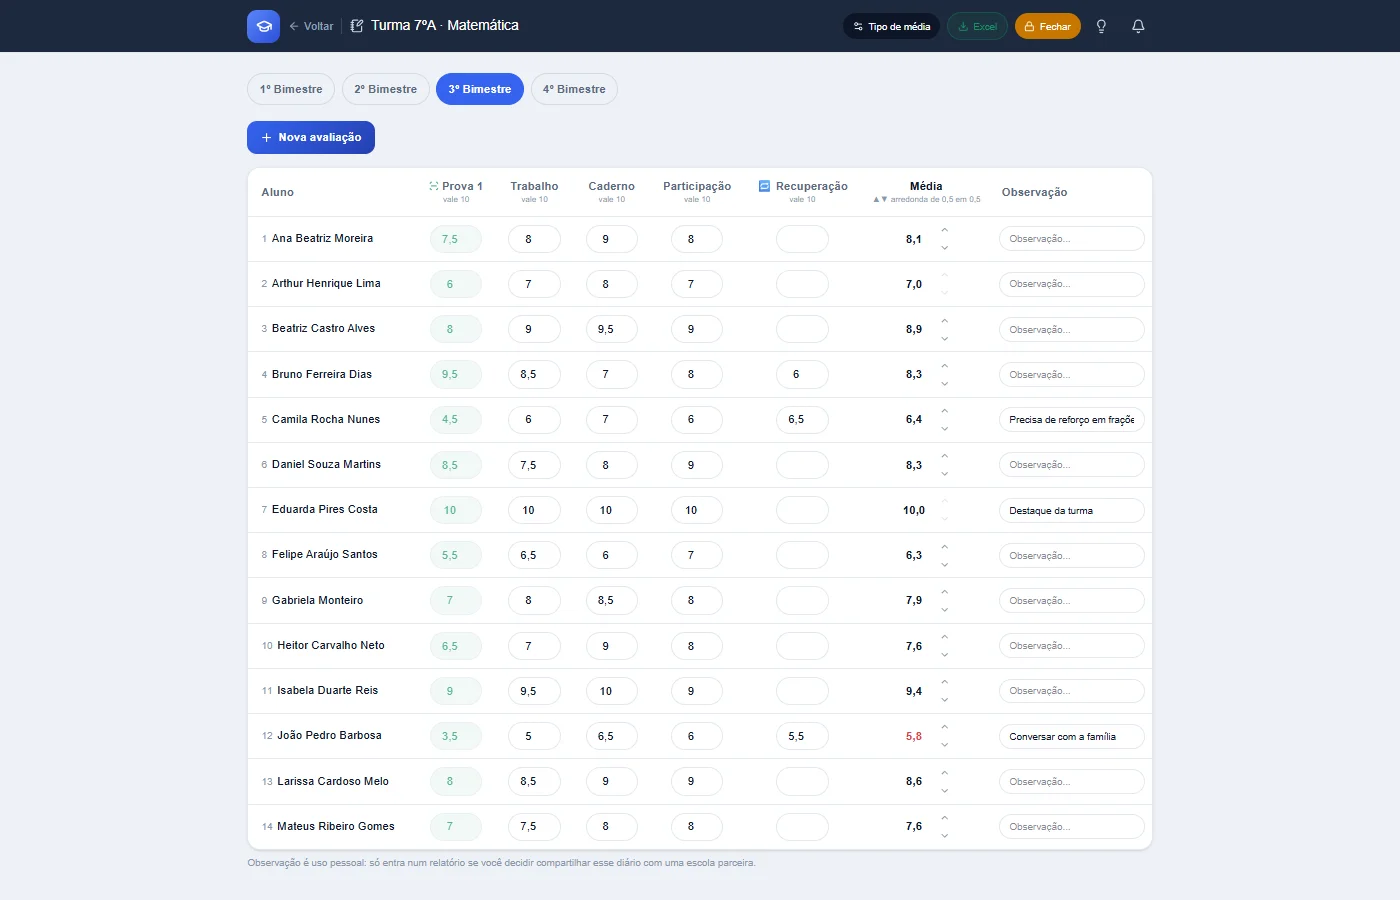1400x900 pixels.
Task: Export grades with the Excel button
Action: [x=977, y=26]
